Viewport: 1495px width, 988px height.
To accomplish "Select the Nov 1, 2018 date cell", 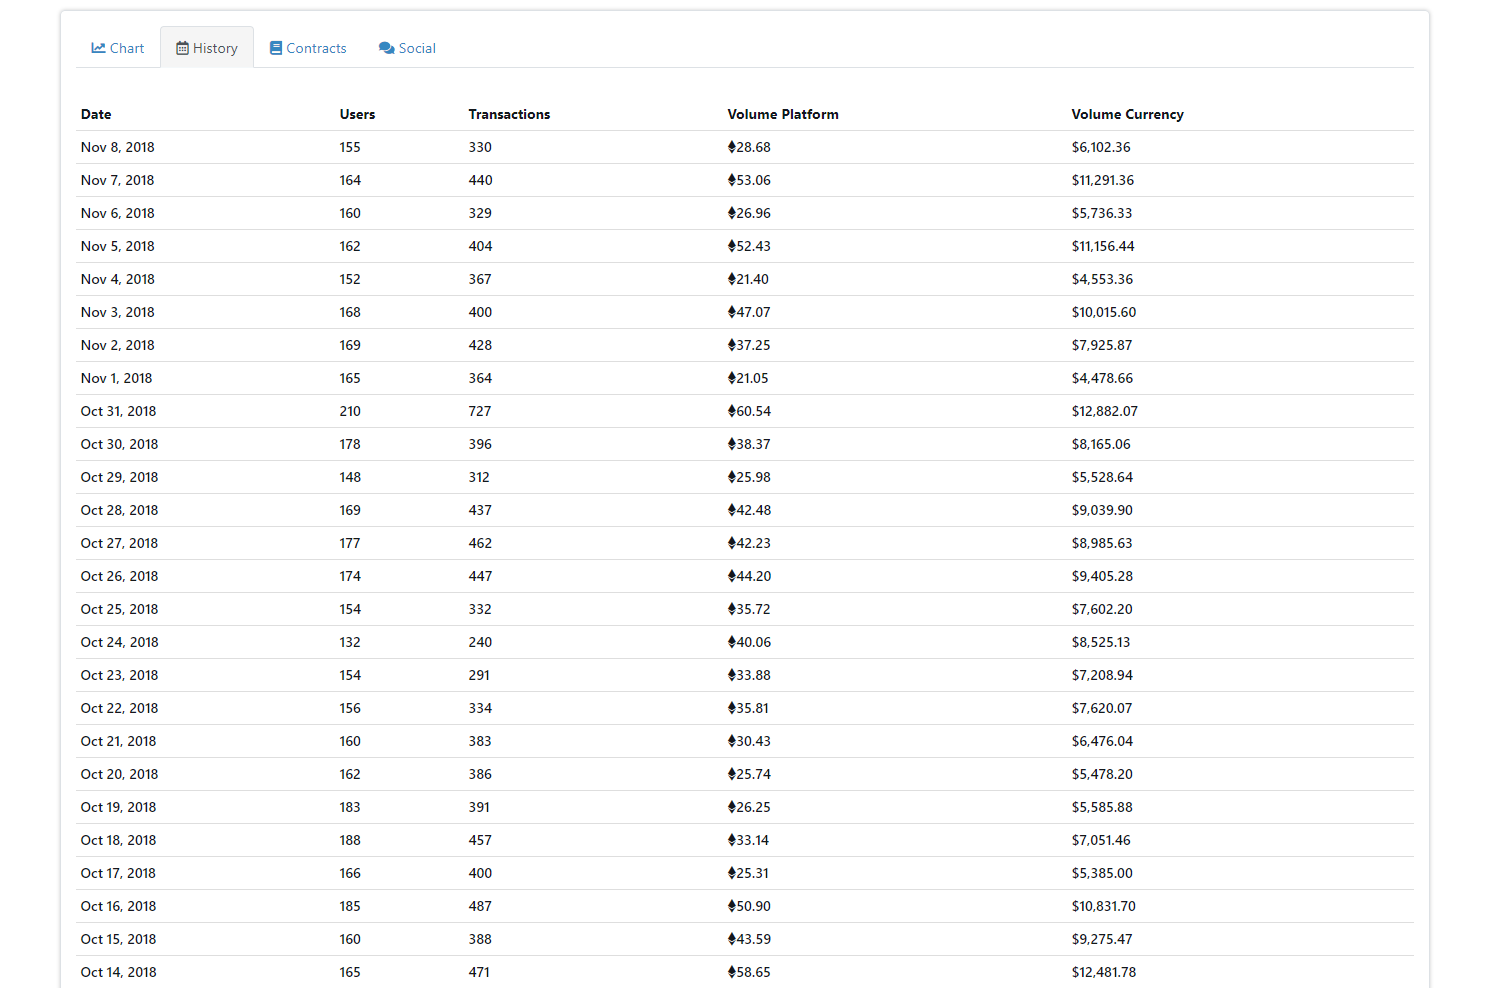I will pyautogui.click(x=117, y=378).
